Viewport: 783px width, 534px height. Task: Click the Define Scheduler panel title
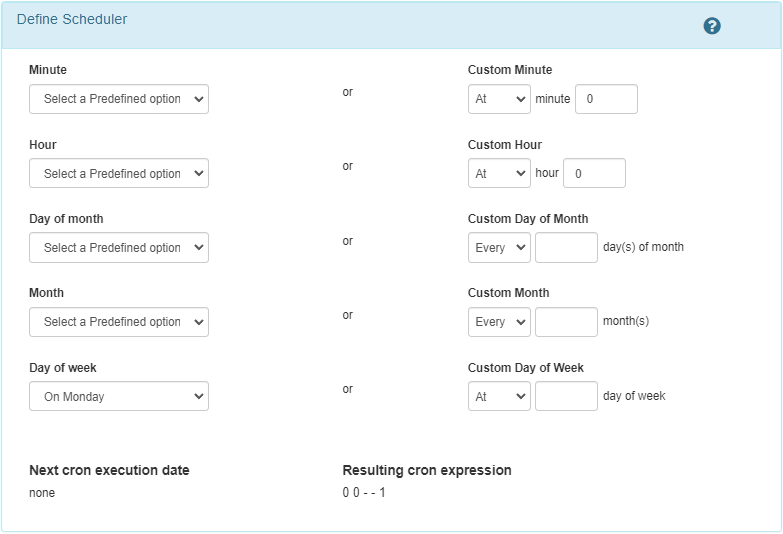tap(72, 19)
